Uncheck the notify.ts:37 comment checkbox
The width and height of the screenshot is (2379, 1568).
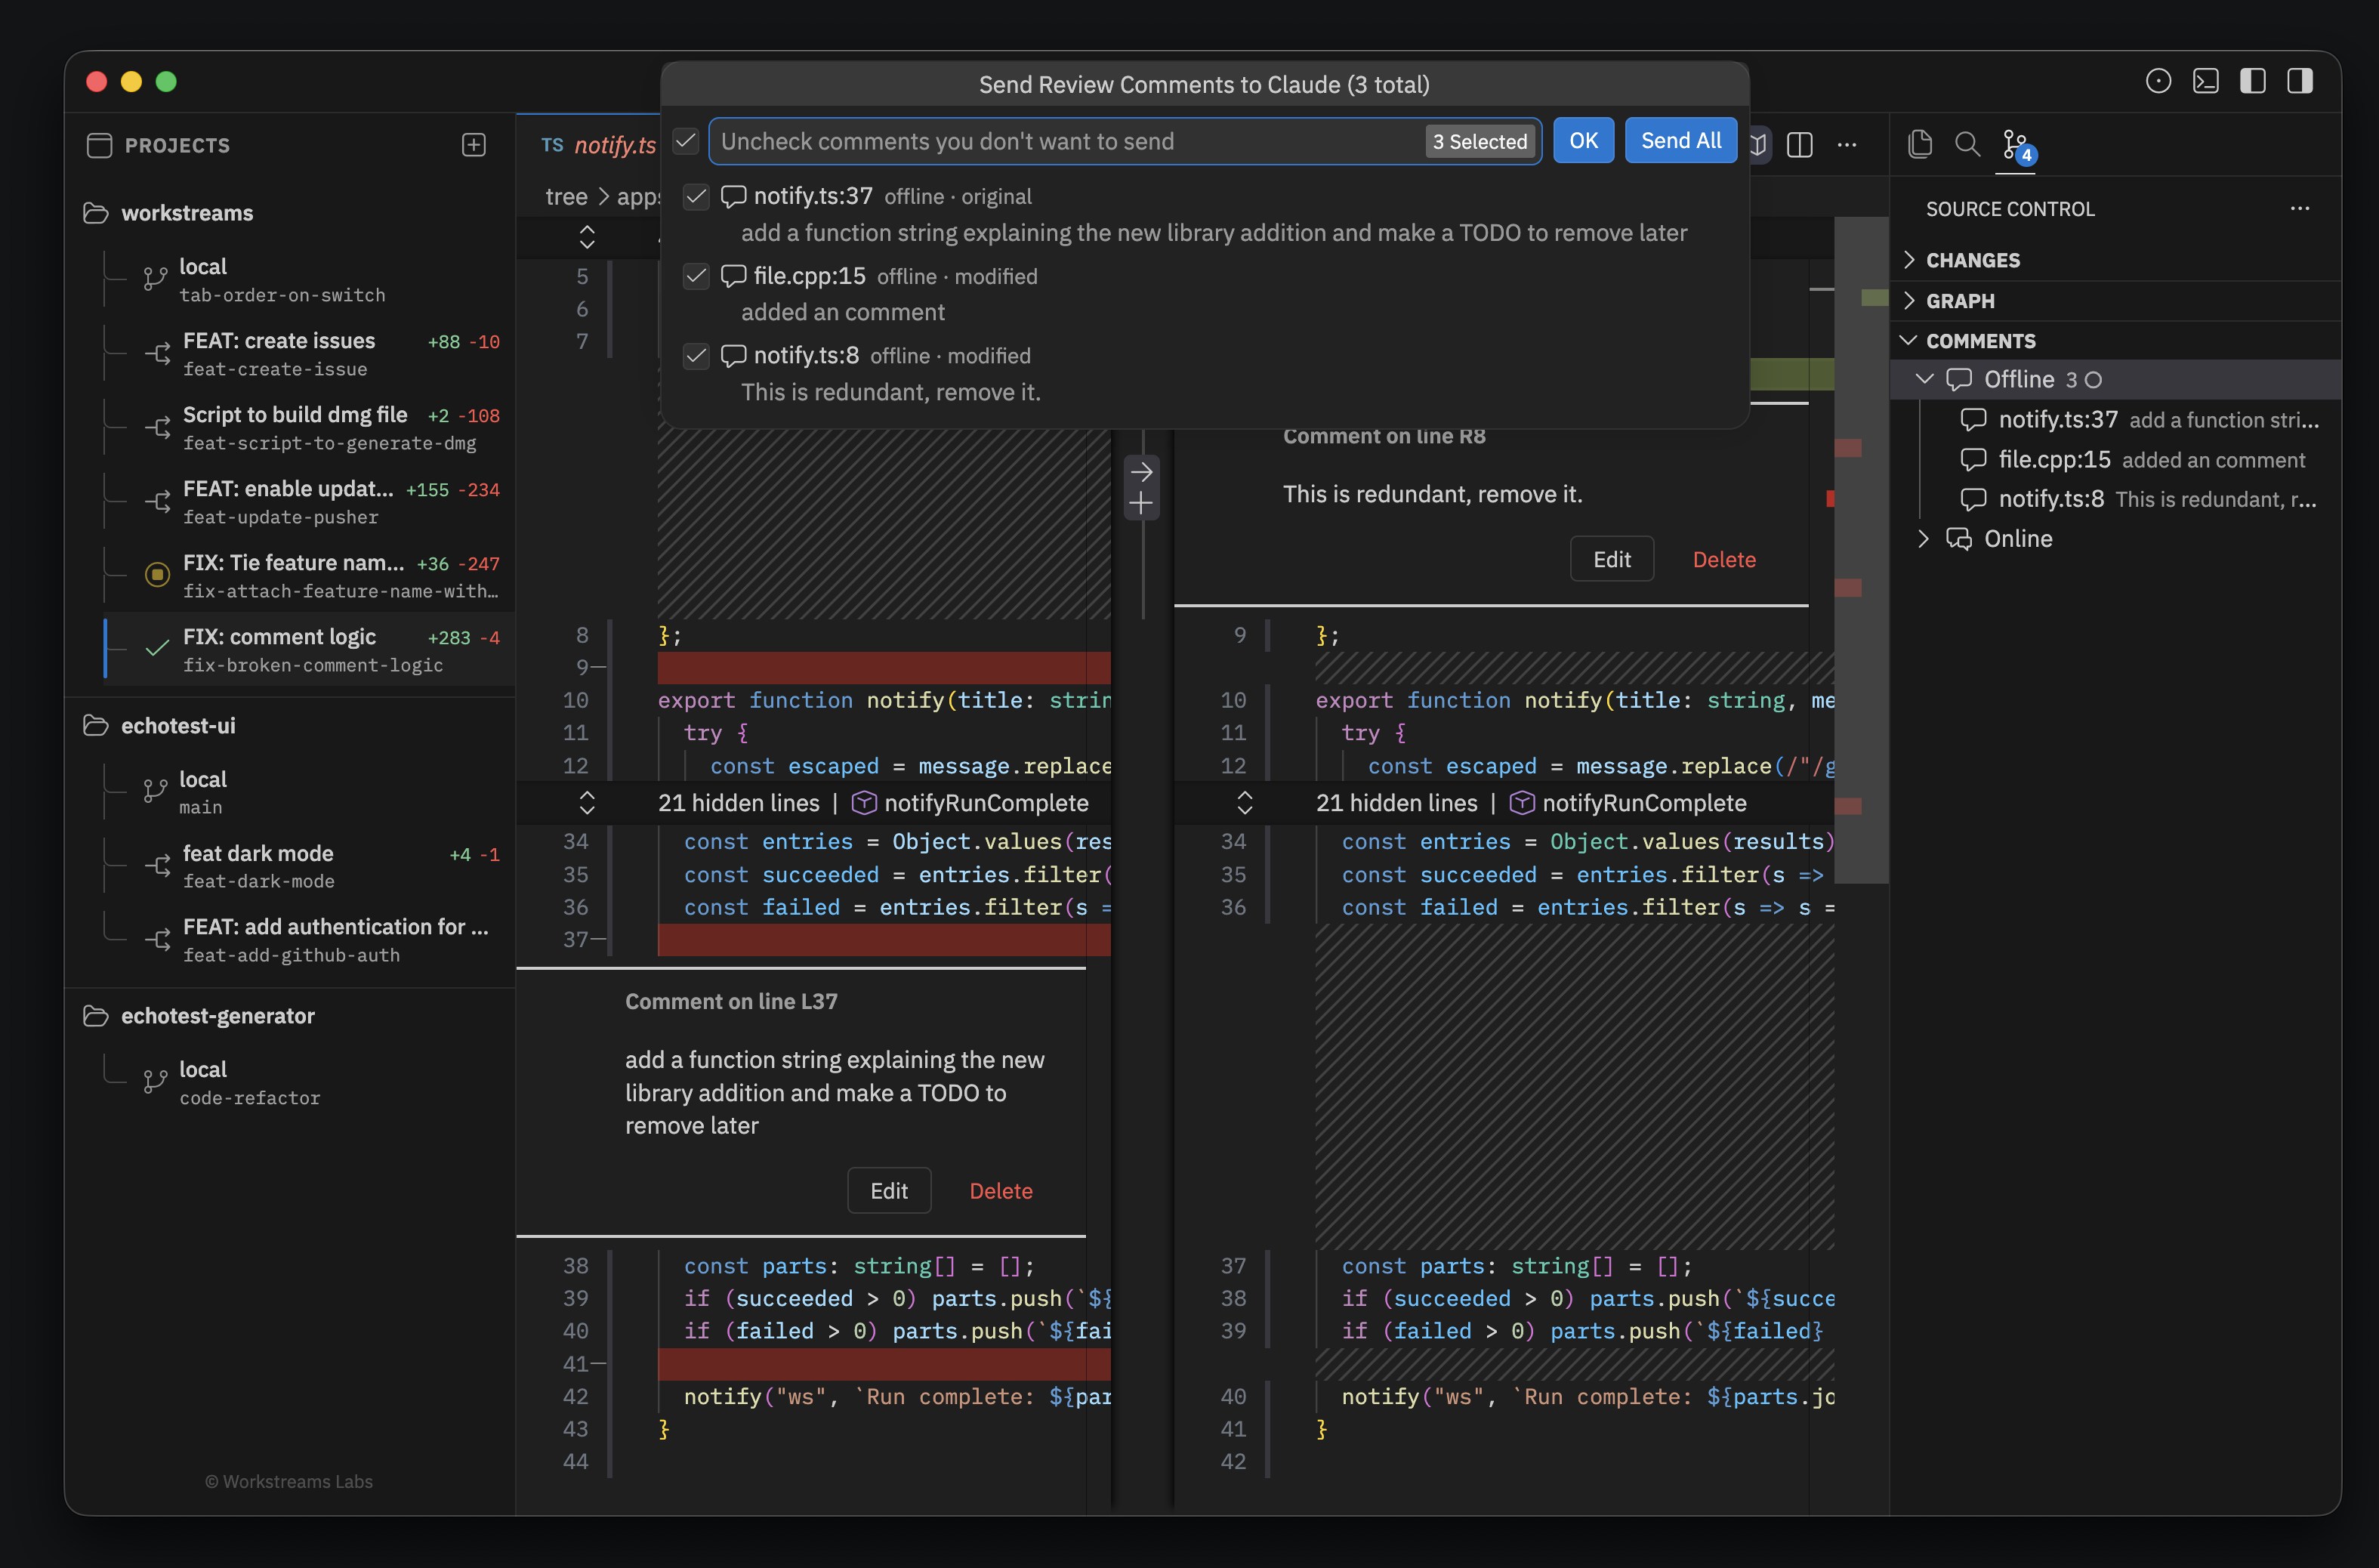coord(696,197)
